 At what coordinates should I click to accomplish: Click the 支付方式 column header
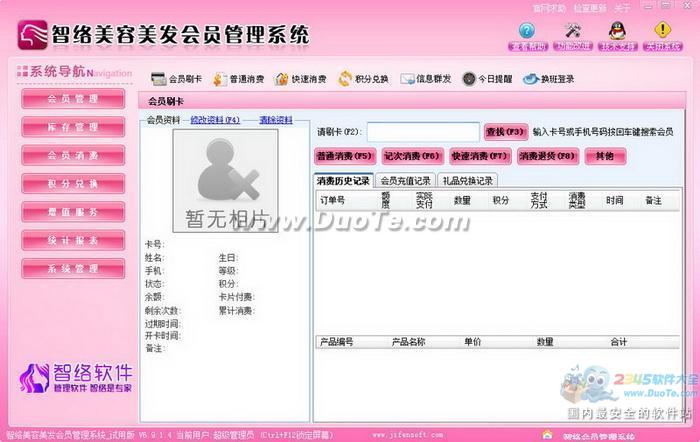click(x=539, y=200)
